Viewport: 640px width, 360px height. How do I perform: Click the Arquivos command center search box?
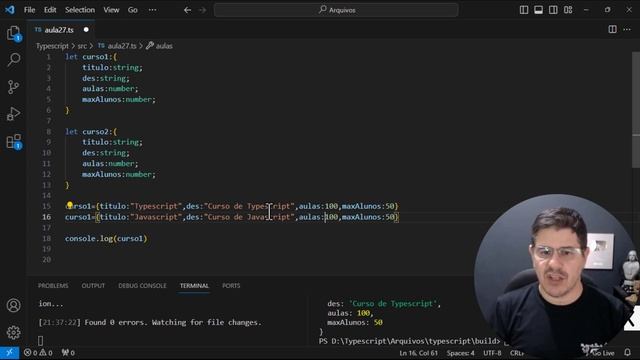336,10
